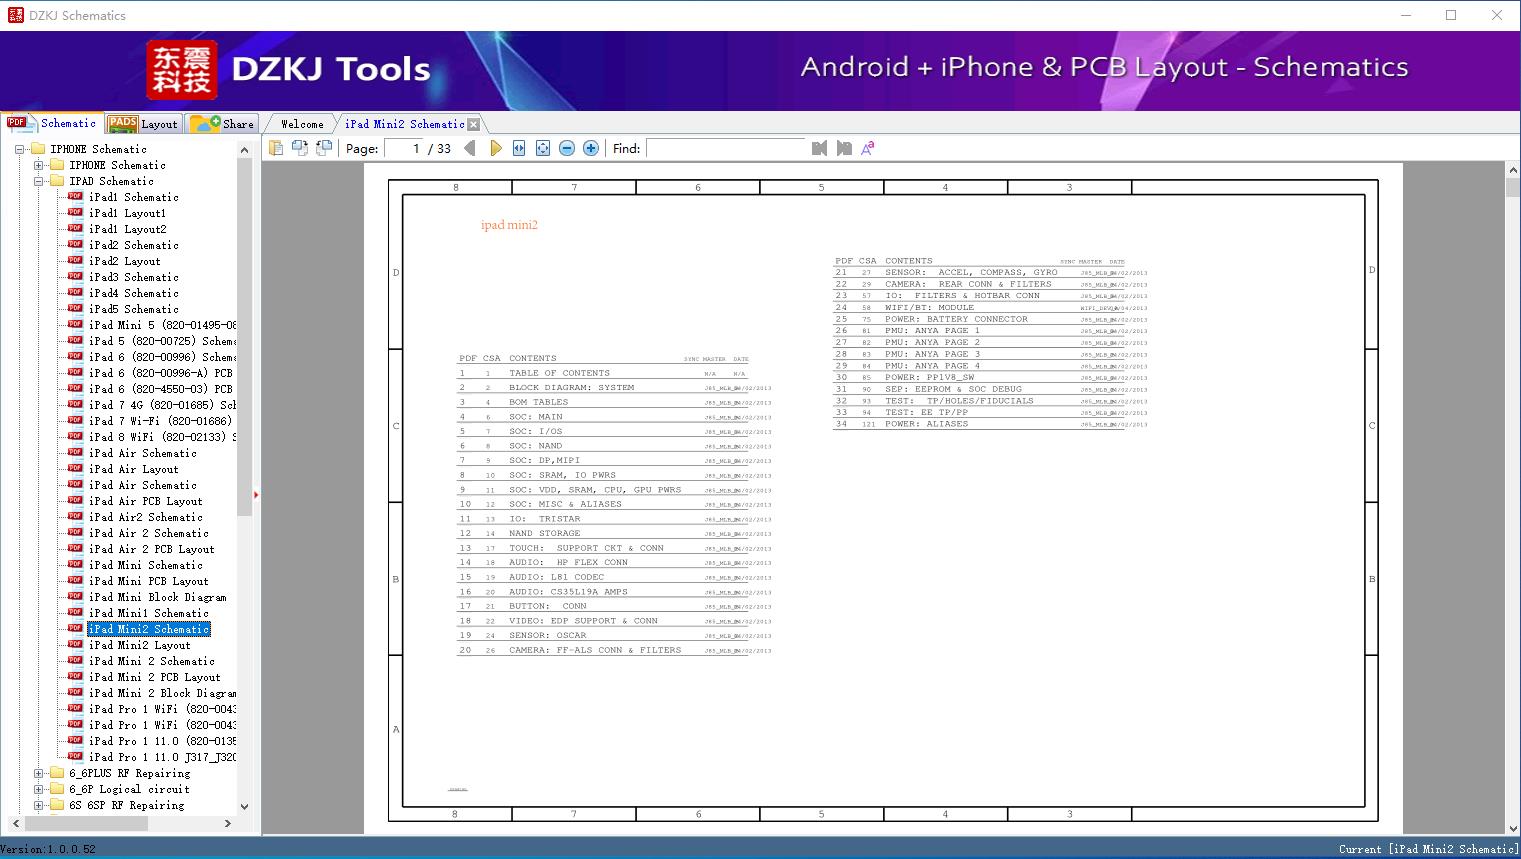Open iPad Mini Block Diagram entry

click(157, 597)
